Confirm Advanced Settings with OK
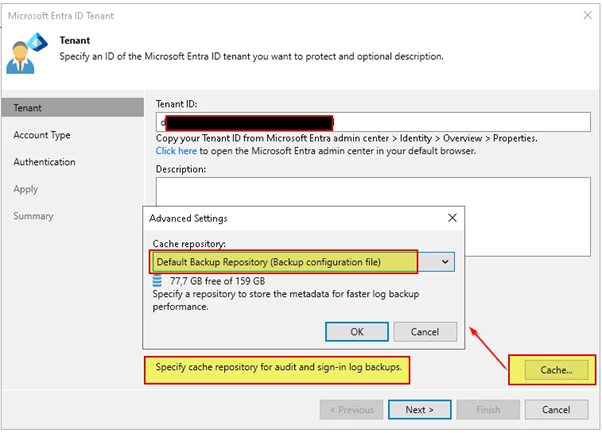This screenshot has height=433, width=602. tap(357, 332)
